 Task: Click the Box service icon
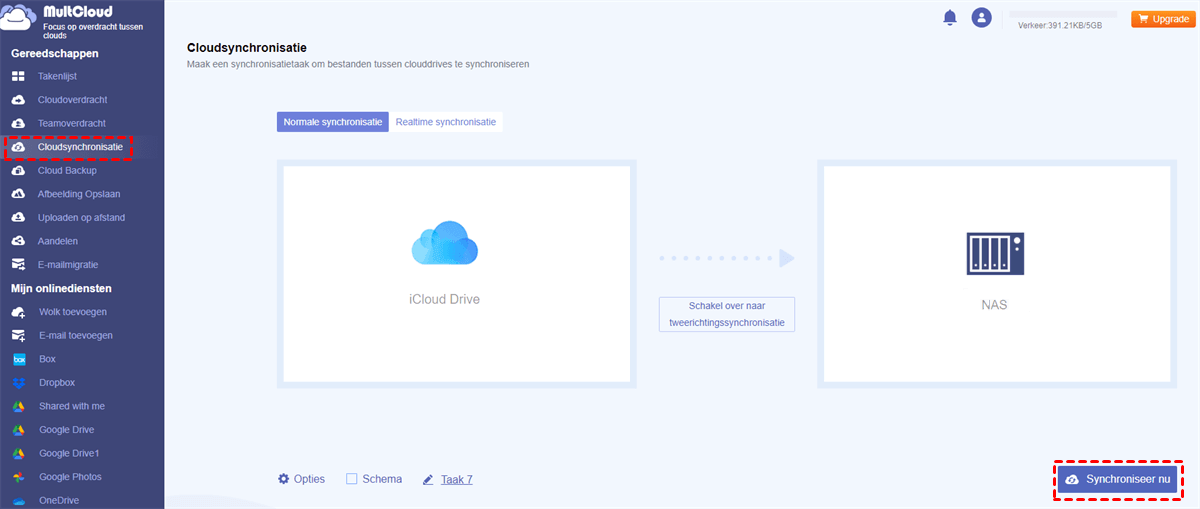(18, 359)
